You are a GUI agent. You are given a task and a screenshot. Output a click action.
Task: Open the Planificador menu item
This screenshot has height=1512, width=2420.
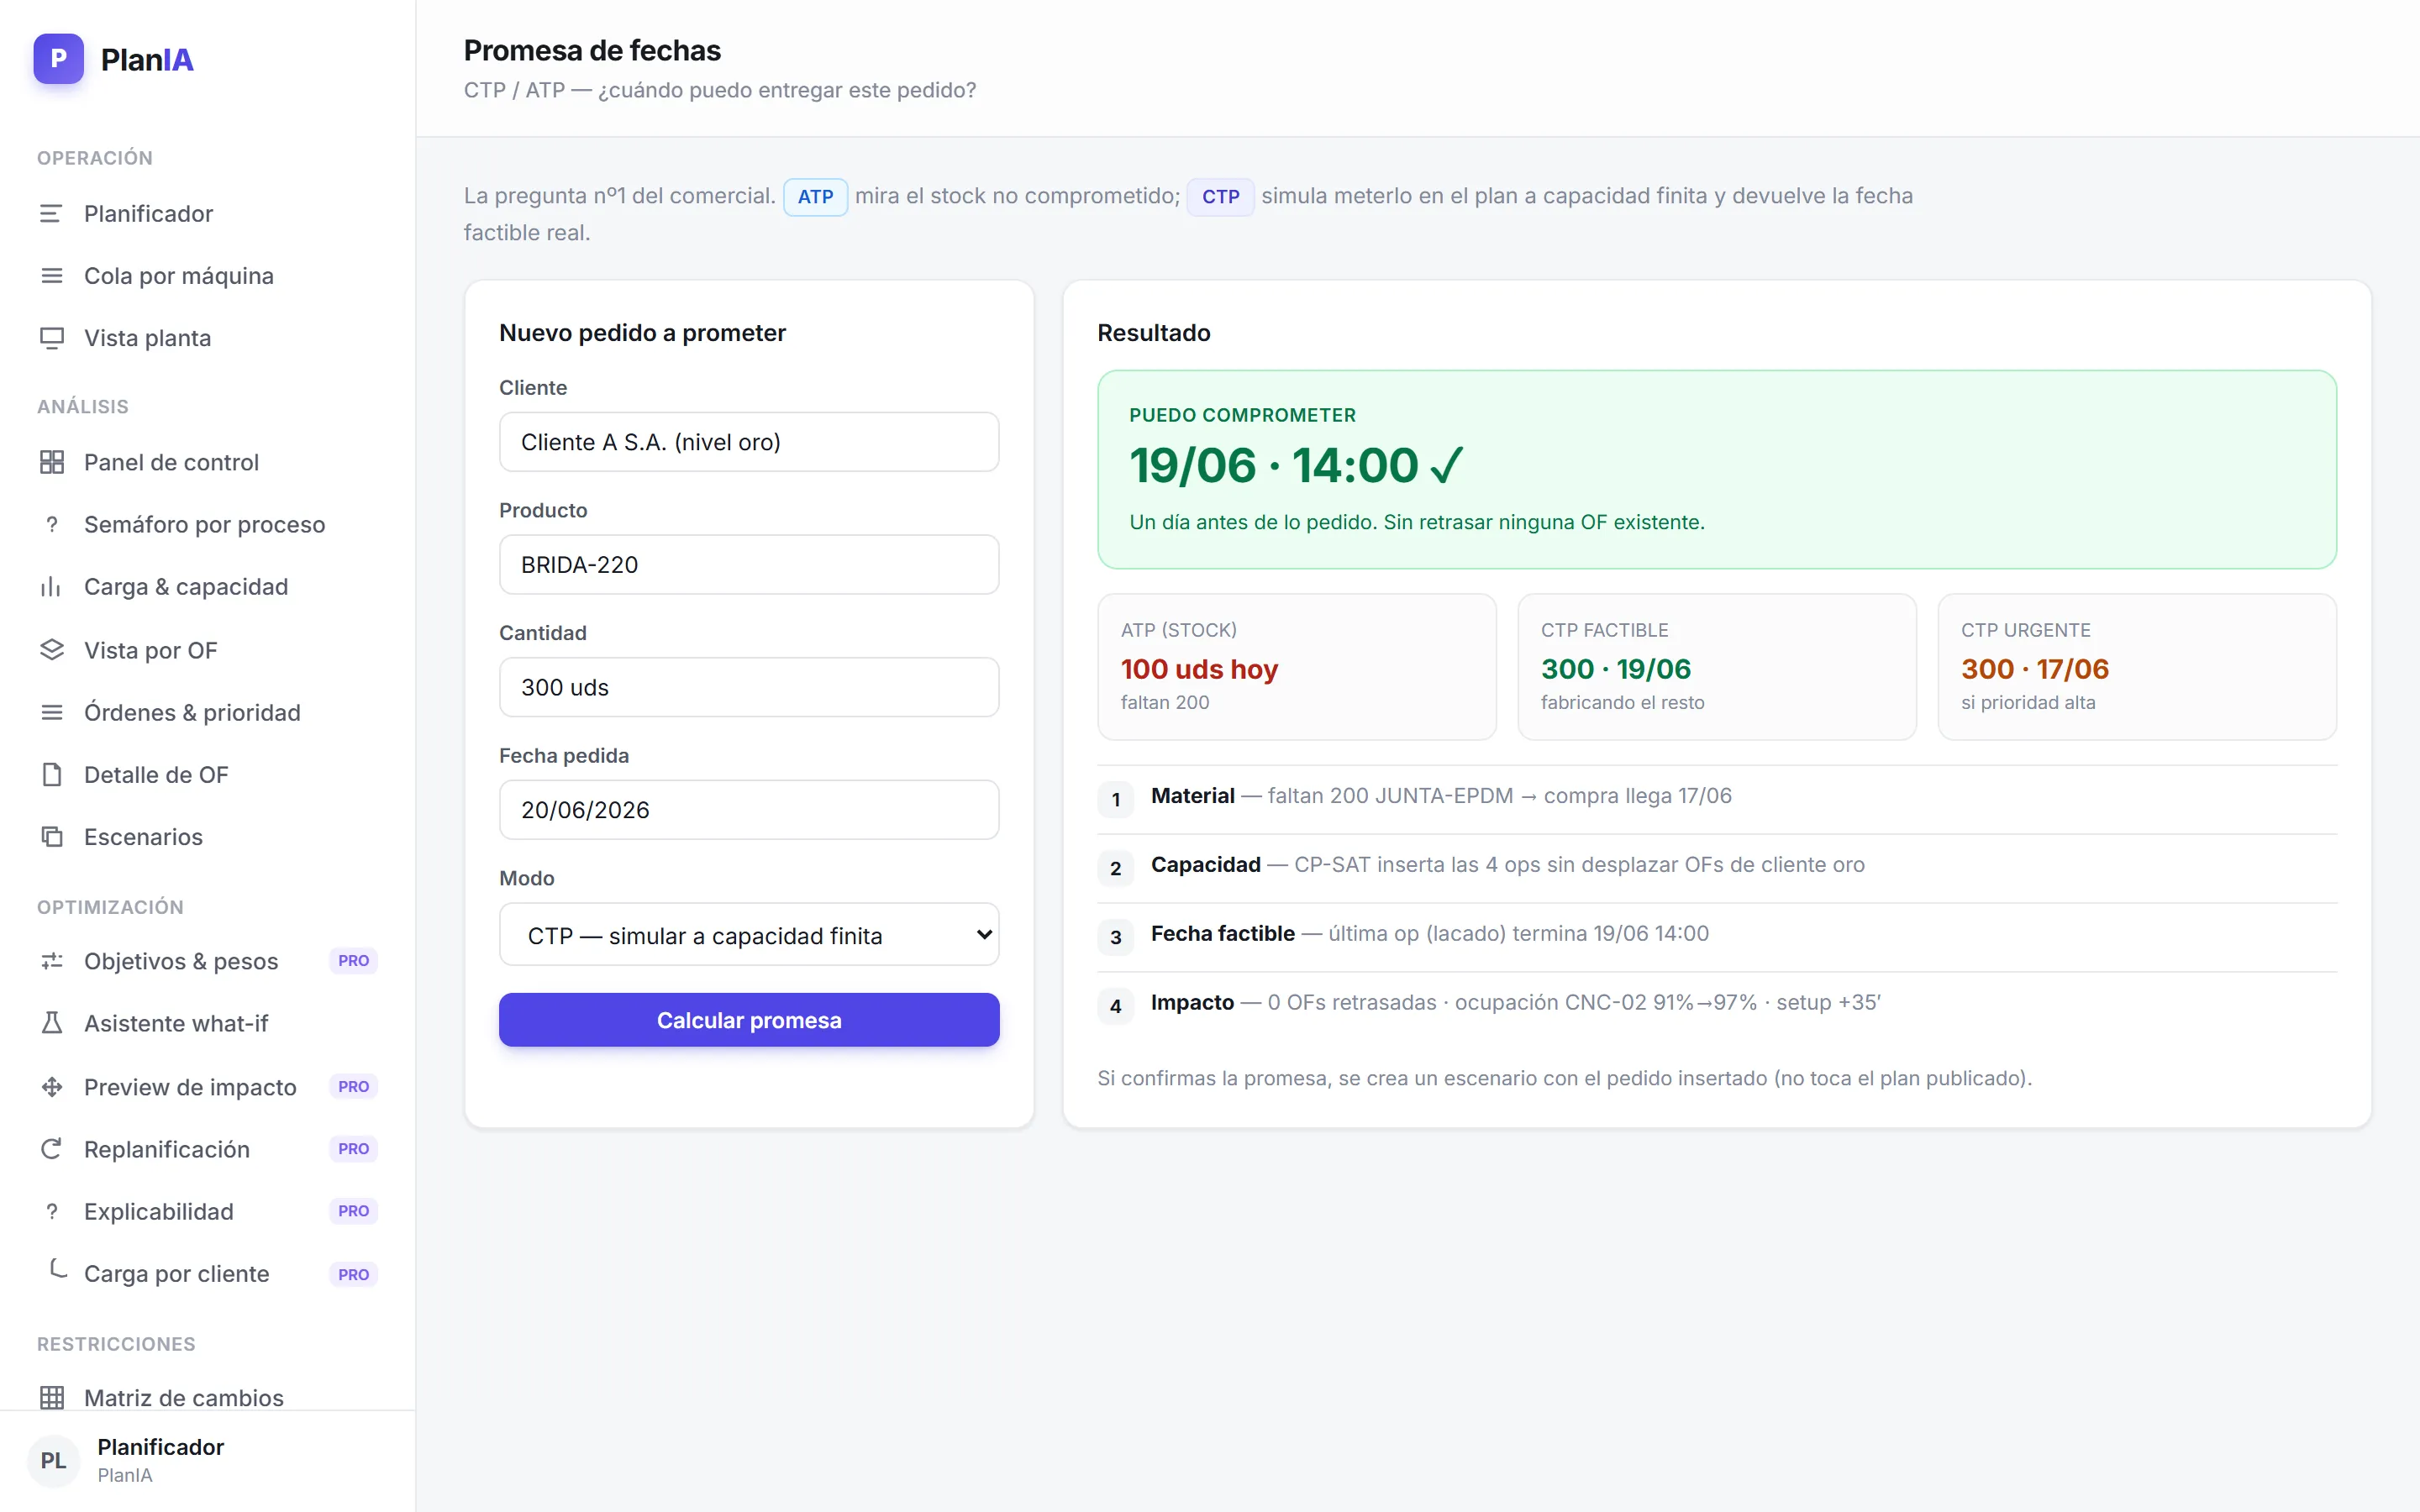(207, 214)
